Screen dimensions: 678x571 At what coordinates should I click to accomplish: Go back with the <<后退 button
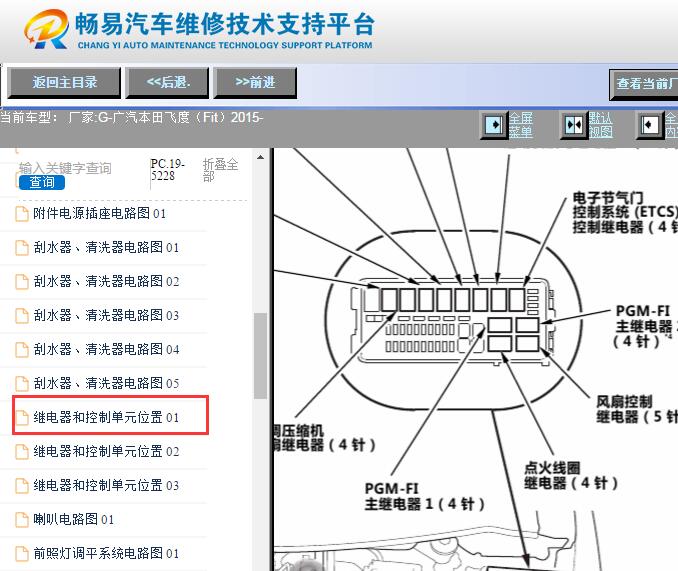tap(167, 82)
